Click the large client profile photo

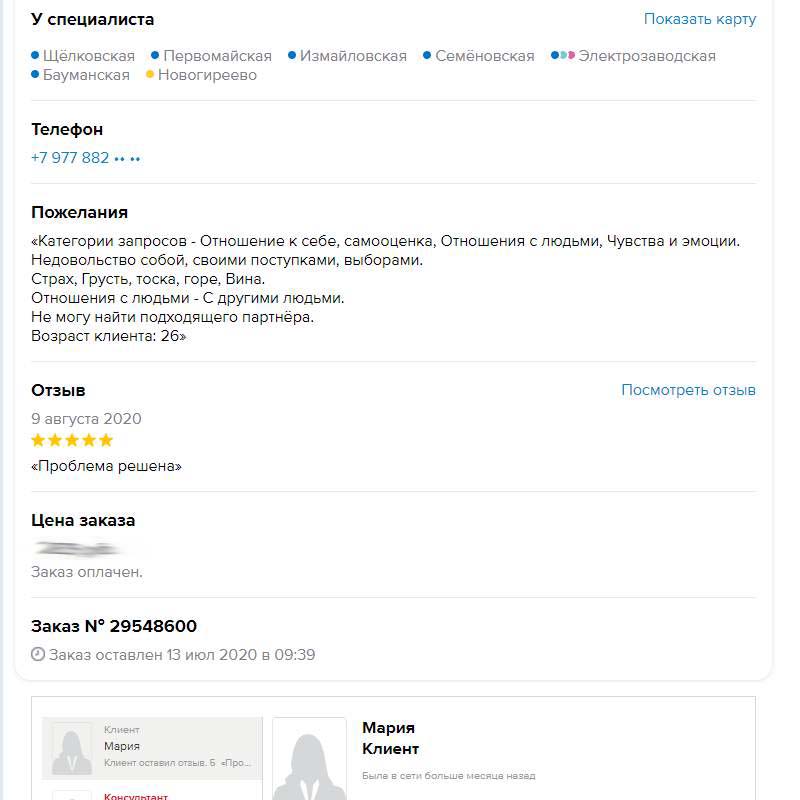[309, 760]
